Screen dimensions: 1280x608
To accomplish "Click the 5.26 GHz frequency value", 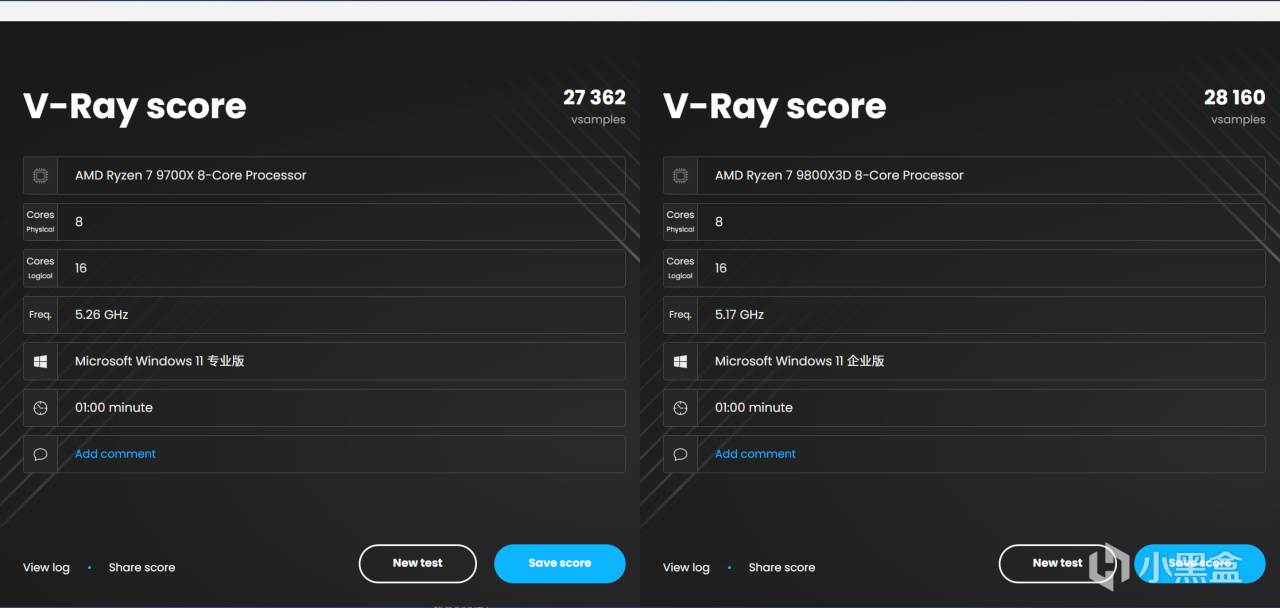I will coord(102,315).
